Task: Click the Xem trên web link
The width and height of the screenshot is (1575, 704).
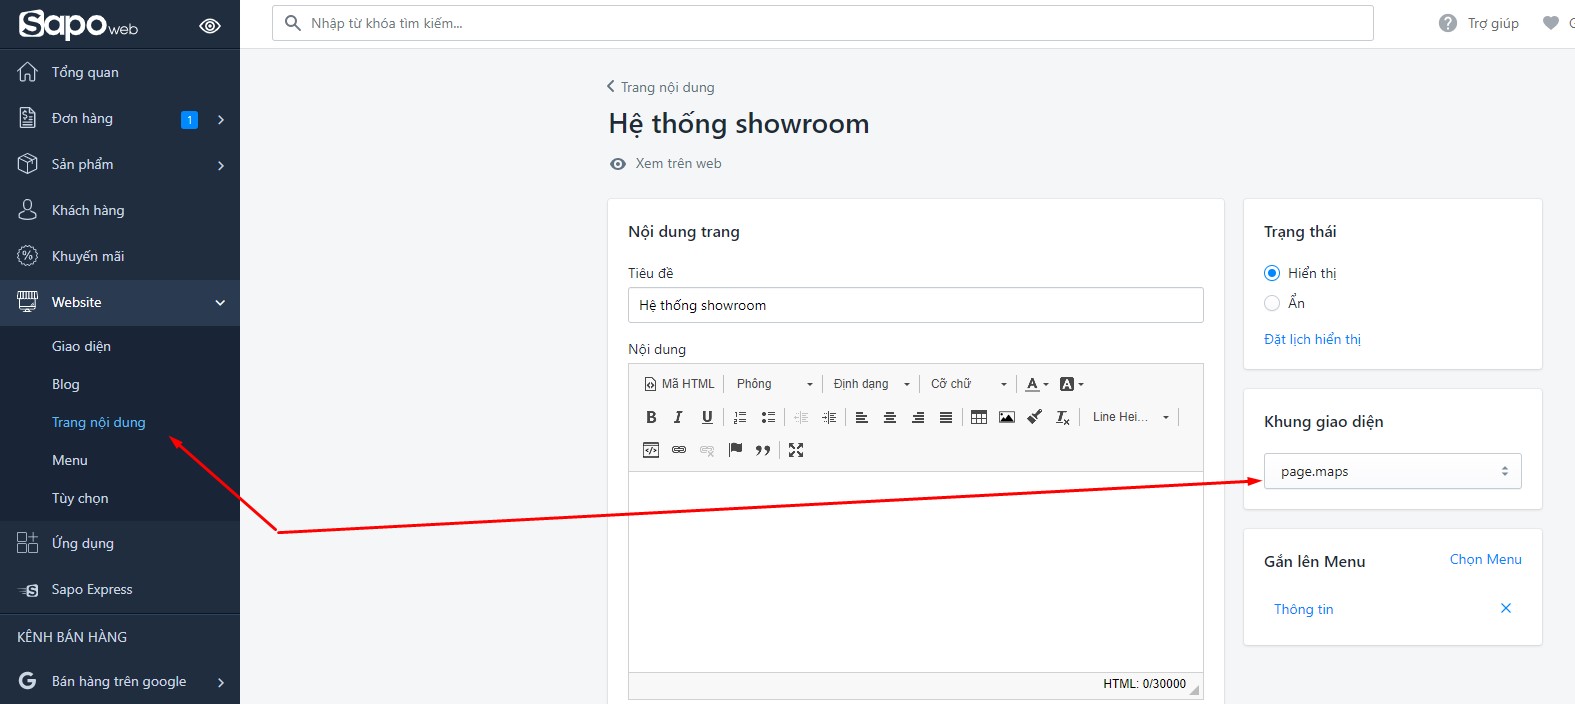Action: [x=678, y=163]
